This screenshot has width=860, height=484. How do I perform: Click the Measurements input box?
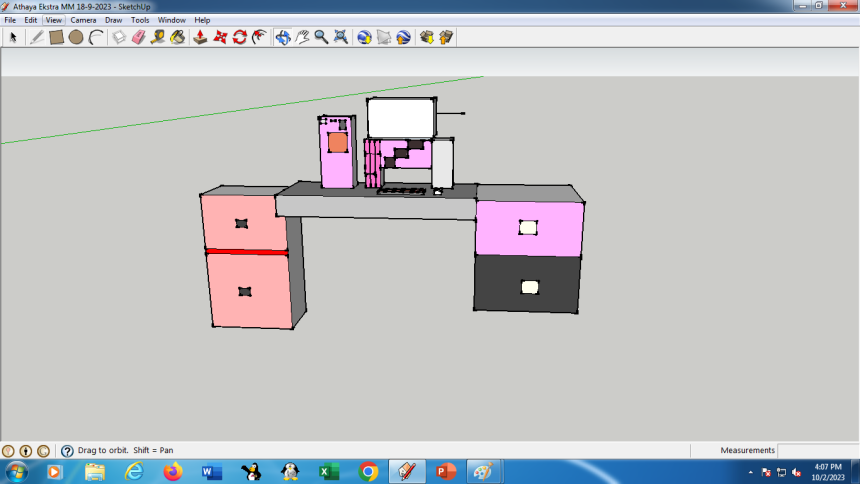click(x=817, y=451)
